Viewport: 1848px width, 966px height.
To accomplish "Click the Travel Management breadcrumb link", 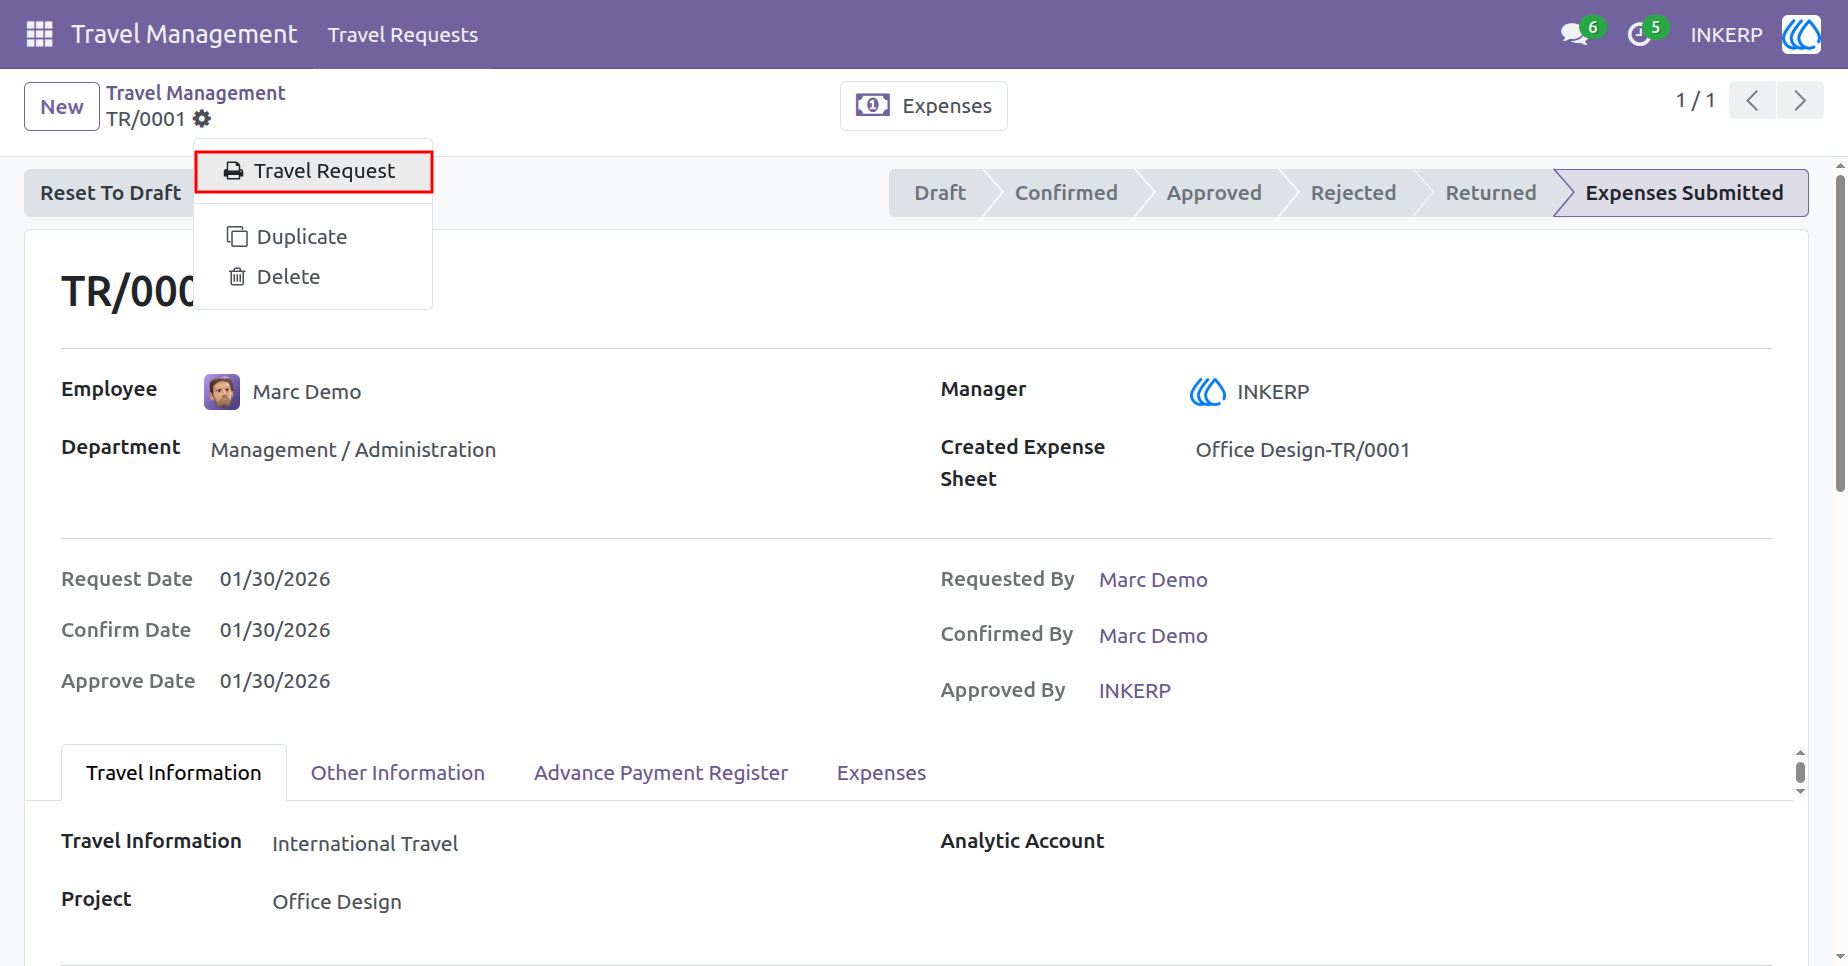I will click(196, 93).
